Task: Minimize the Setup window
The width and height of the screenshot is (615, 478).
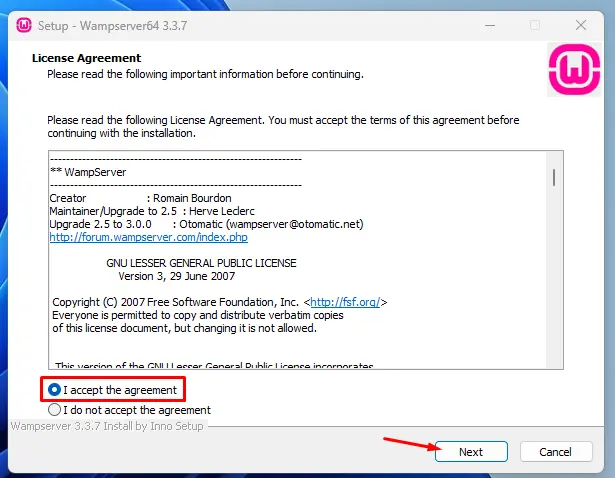Action: click(x=489, y=23)
